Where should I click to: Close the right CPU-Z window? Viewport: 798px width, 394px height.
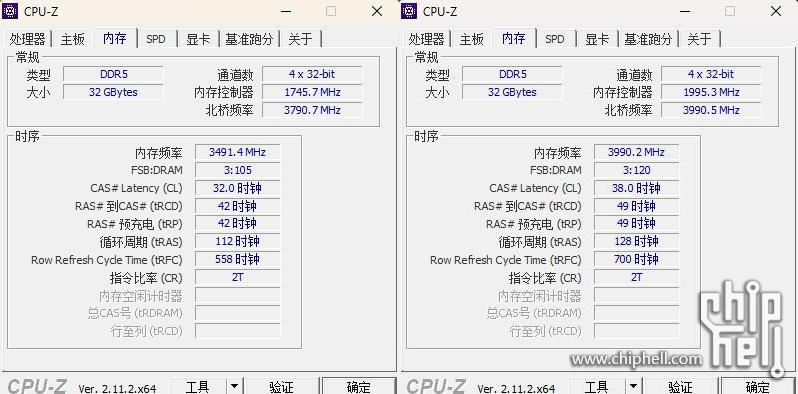776,11
